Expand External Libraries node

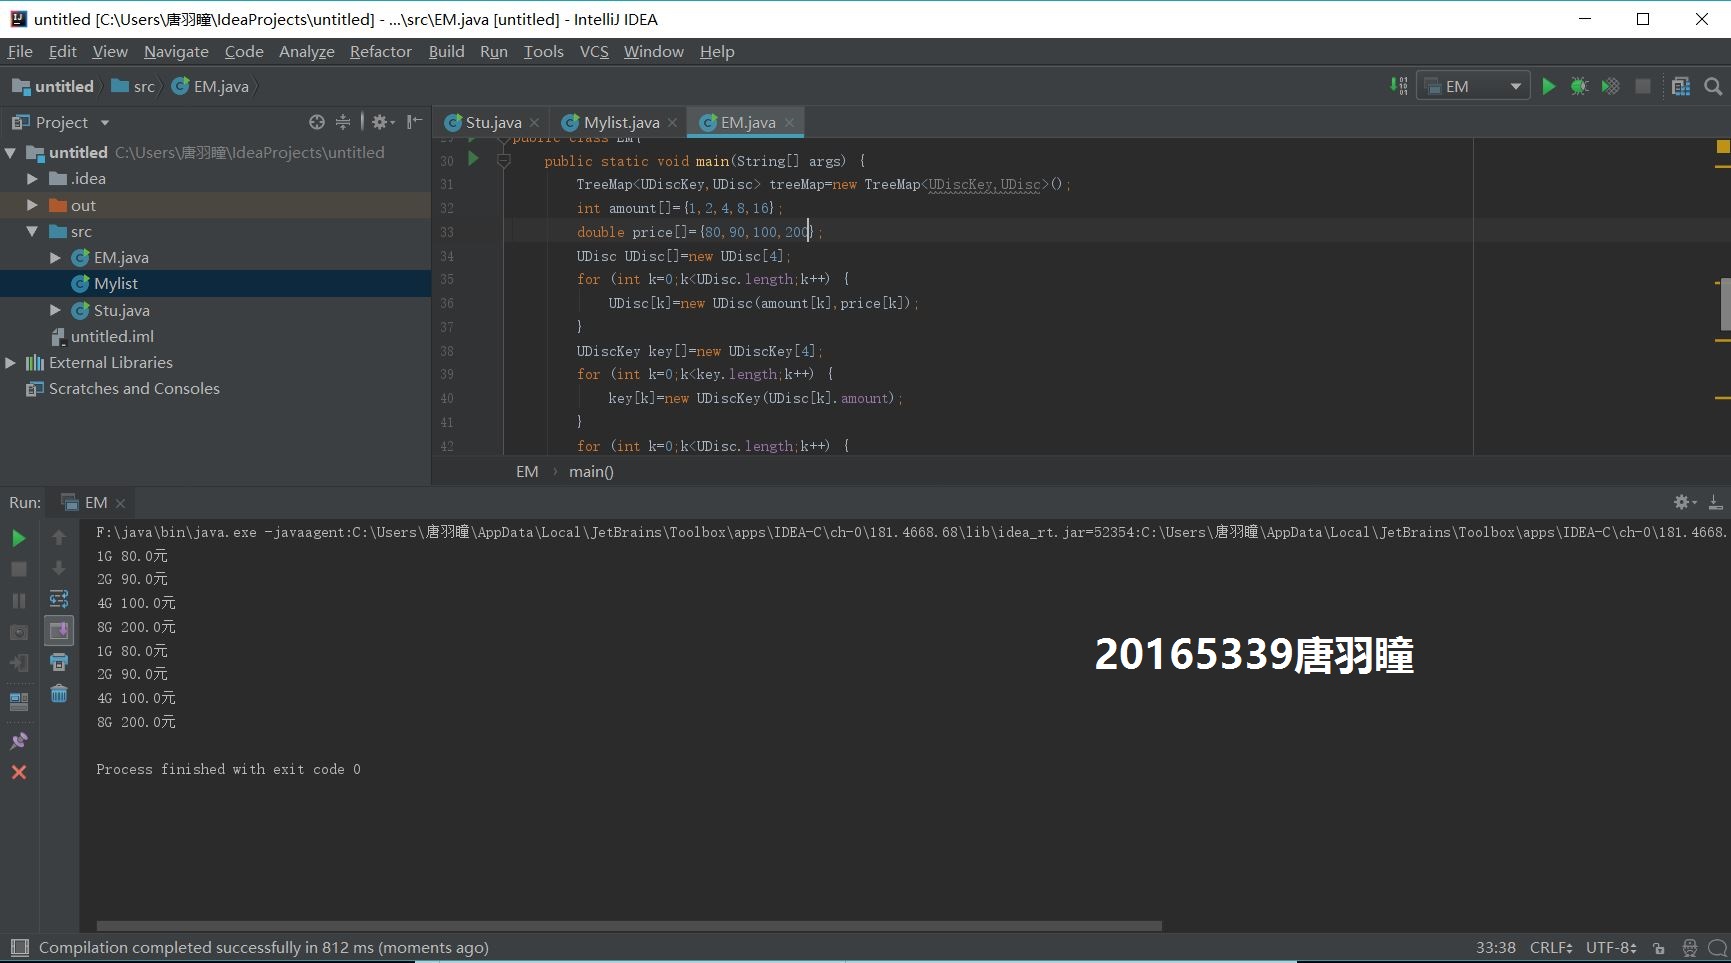[10, 363]
